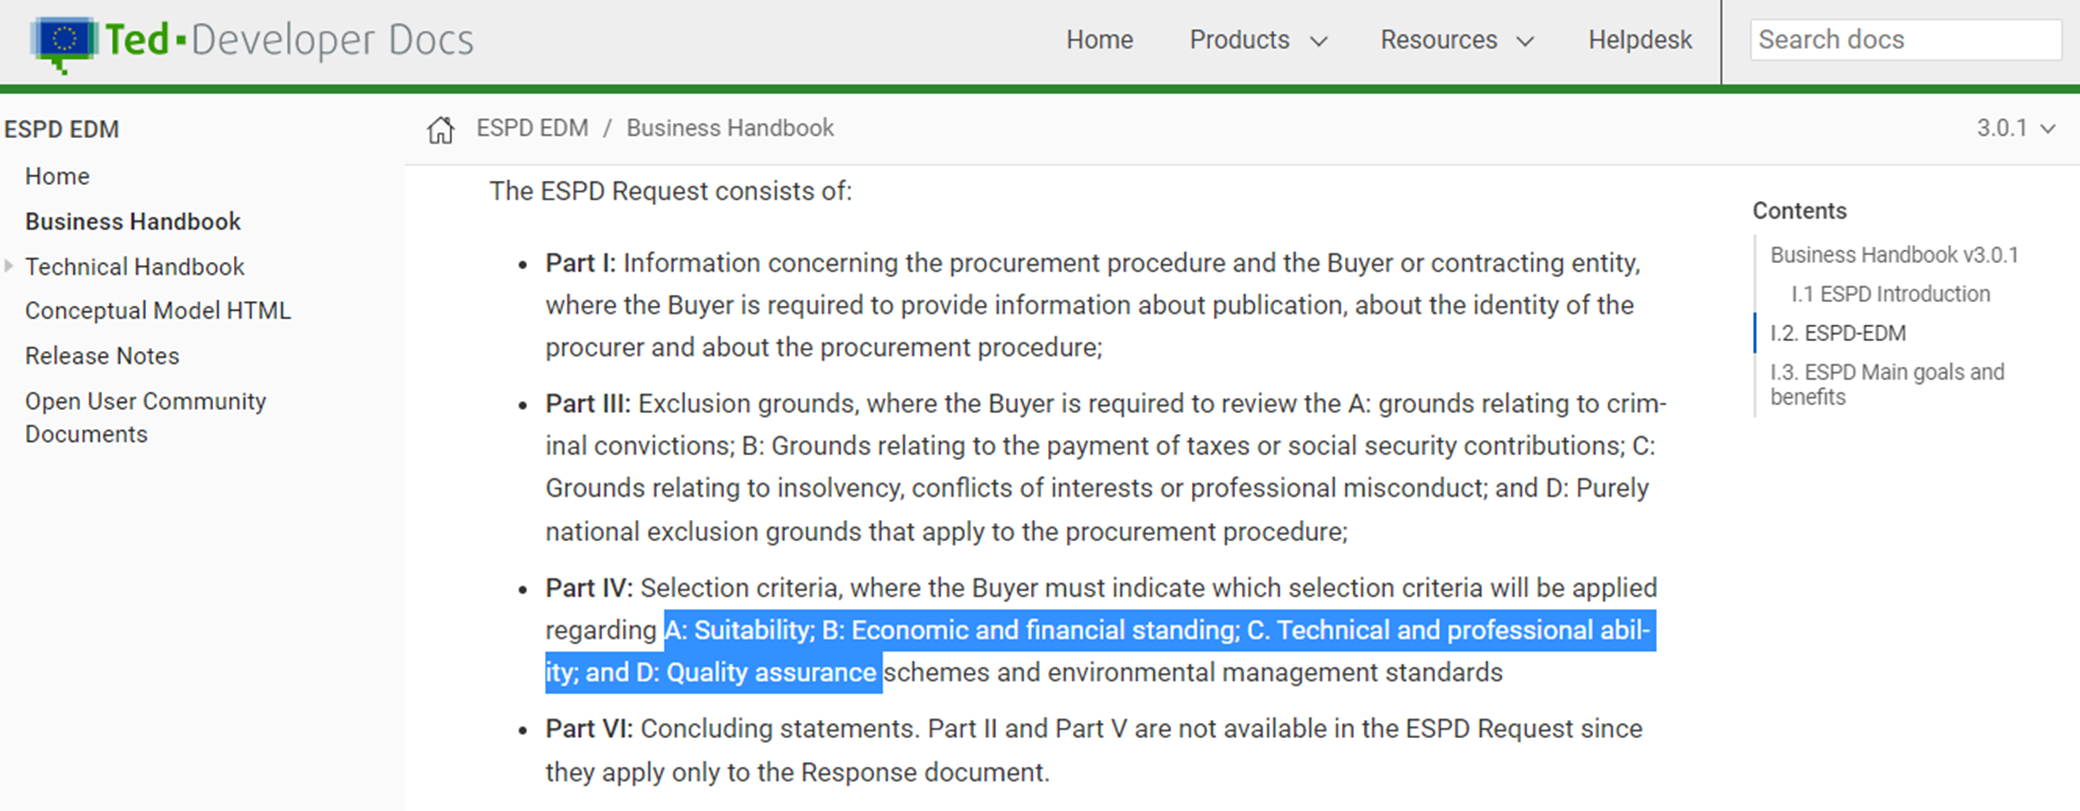This screenshot has width=2080, height=811.
Task: Open Release Notes from the sidebar
Action: (102, 355)
